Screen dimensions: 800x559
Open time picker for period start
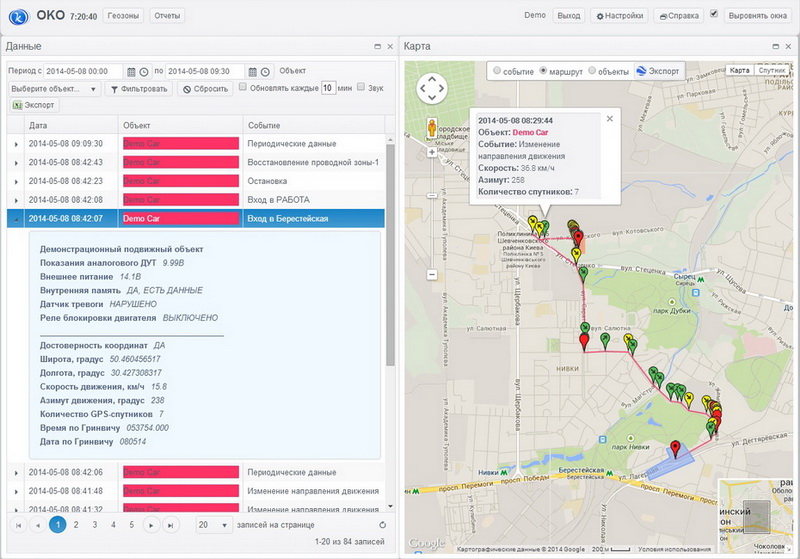144,72
